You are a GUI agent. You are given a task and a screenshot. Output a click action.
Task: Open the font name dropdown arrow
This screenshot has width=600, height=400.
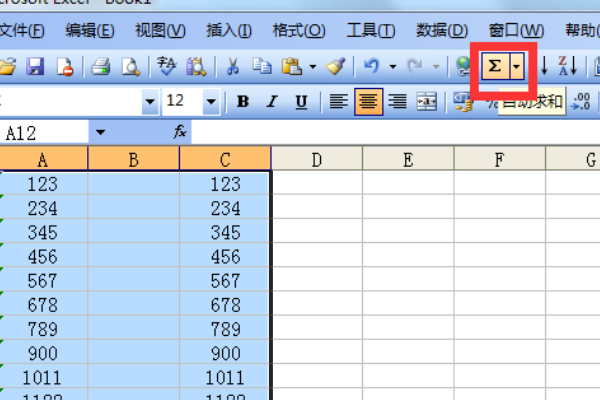coord(150,102)
